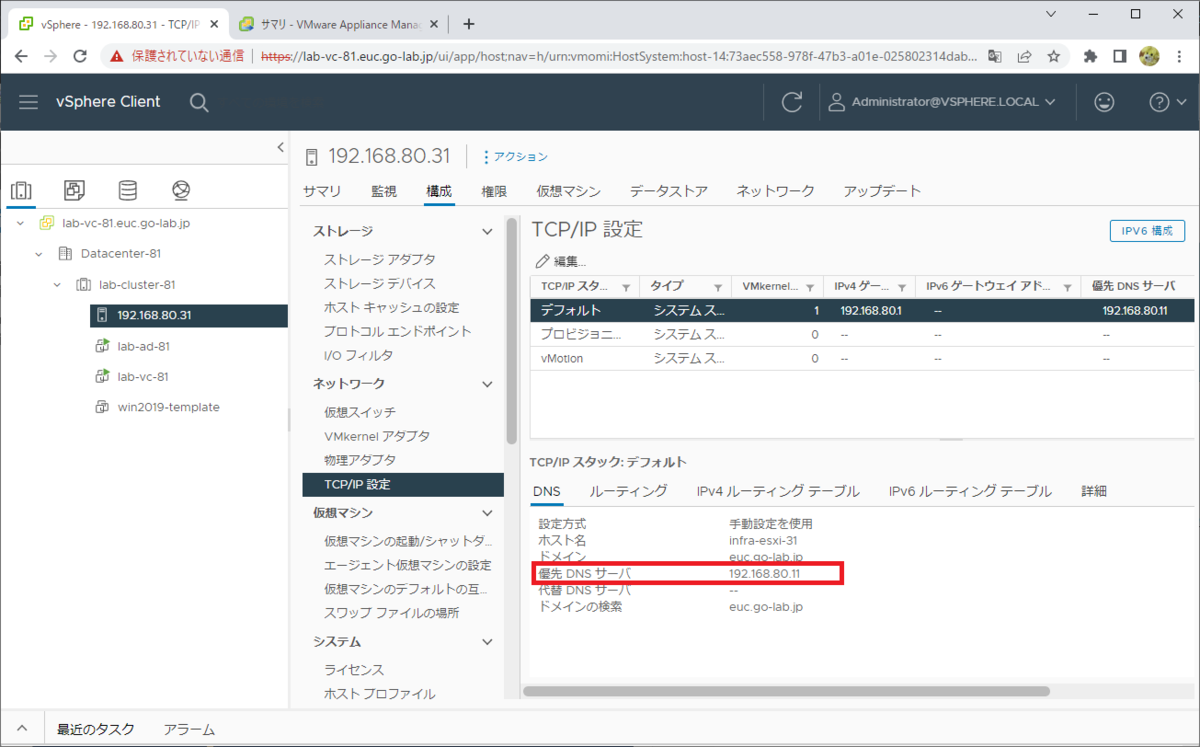
Task: Open the vSphere Client hamburger menu
Action: click(28, 102)
